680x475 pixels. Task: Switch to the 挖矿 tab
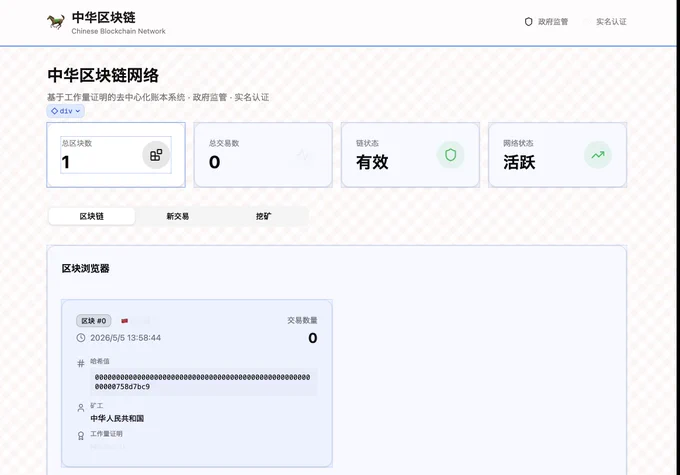tap(264, 216)
